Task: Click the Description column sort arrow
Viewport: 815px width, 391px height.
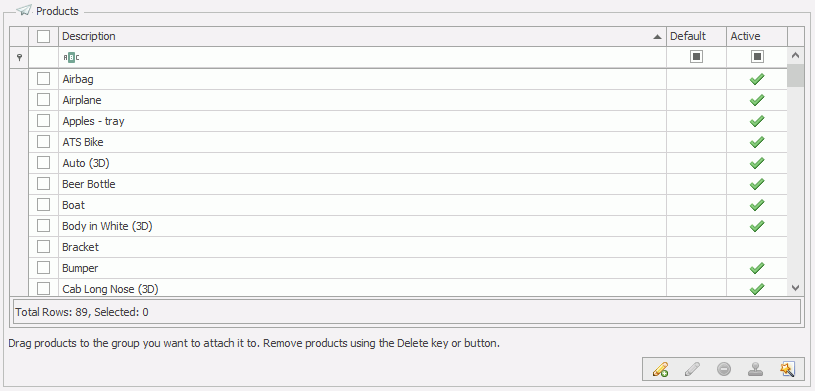Action: 658,37
